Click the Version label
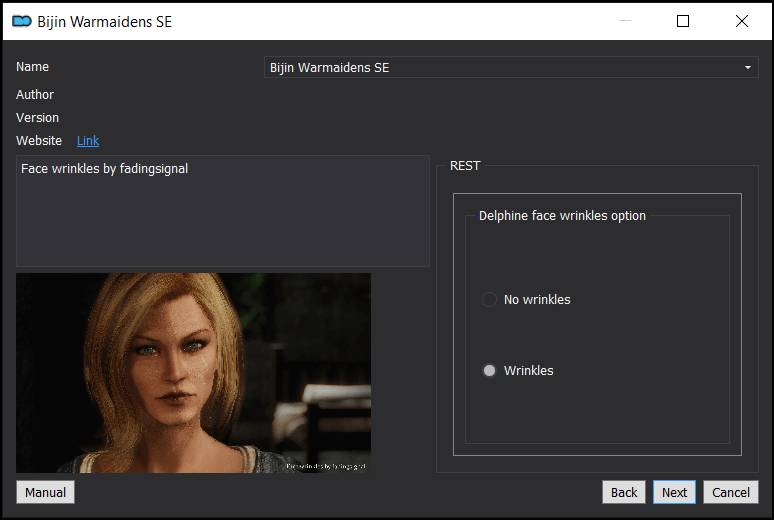 (37, 118)
